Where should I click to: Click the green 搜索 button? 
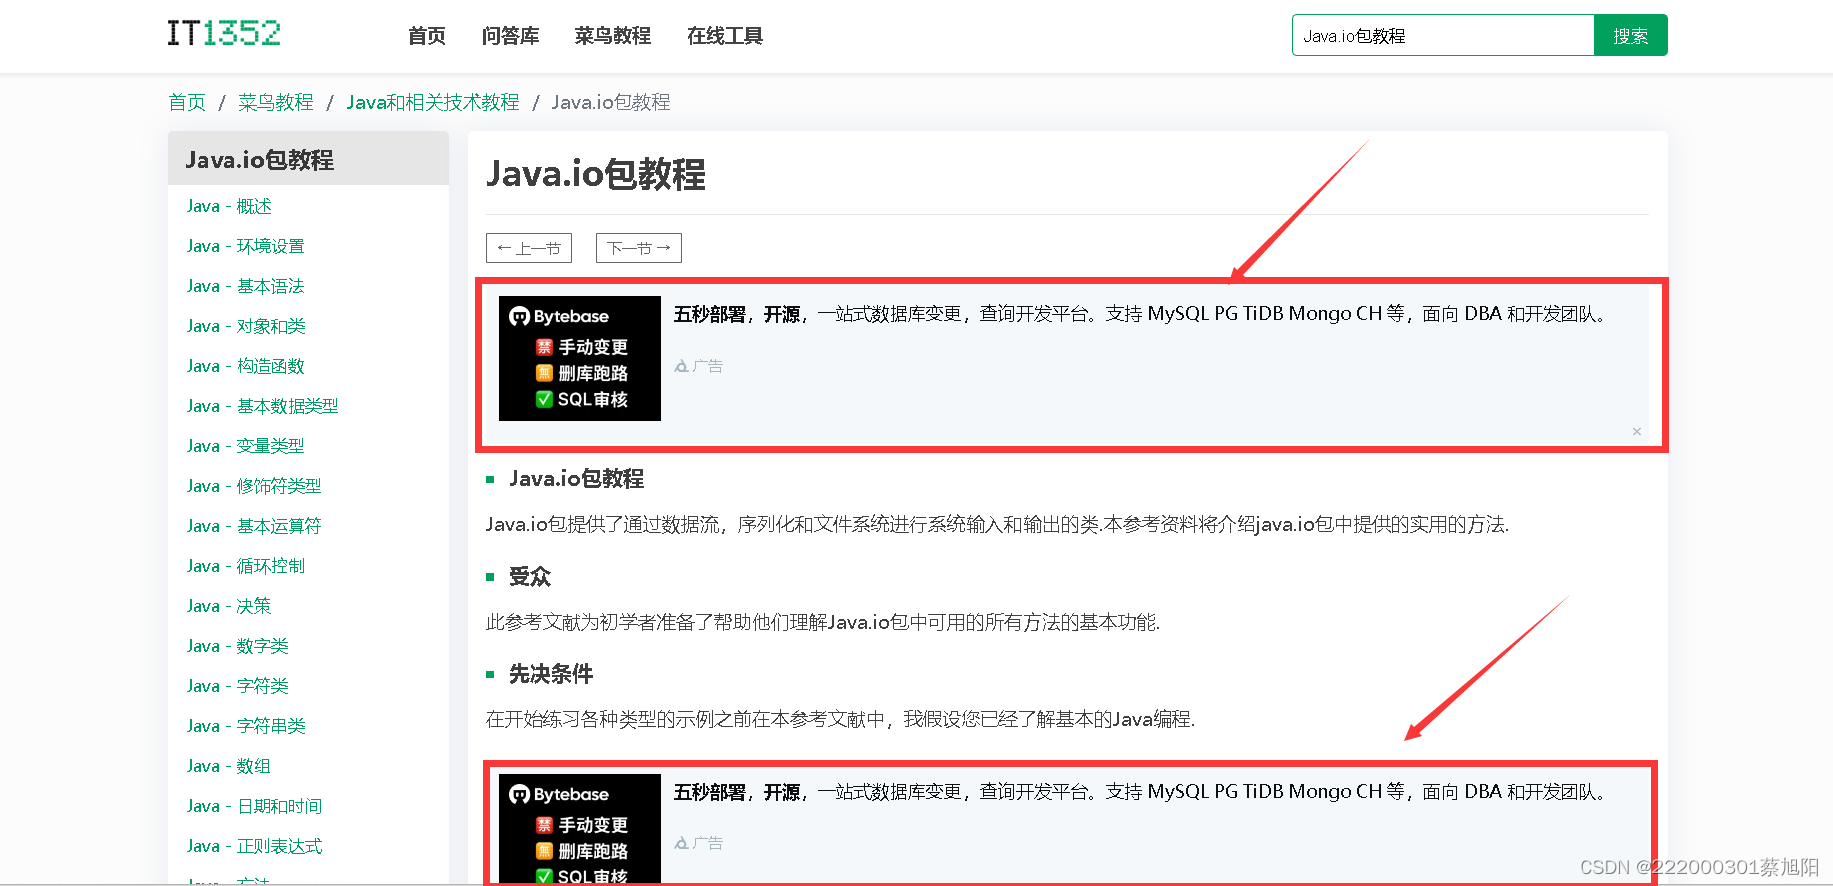(1630, 35)
